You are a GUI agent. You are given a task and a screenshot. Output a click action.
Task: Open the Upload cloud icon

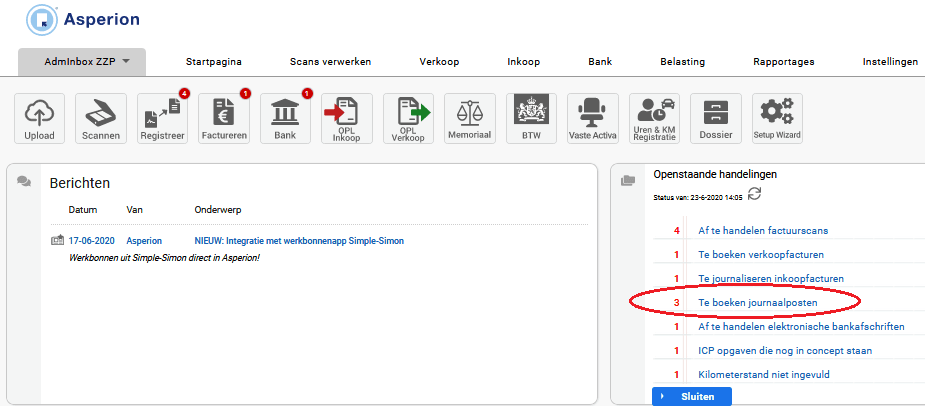tap(40, 119)
